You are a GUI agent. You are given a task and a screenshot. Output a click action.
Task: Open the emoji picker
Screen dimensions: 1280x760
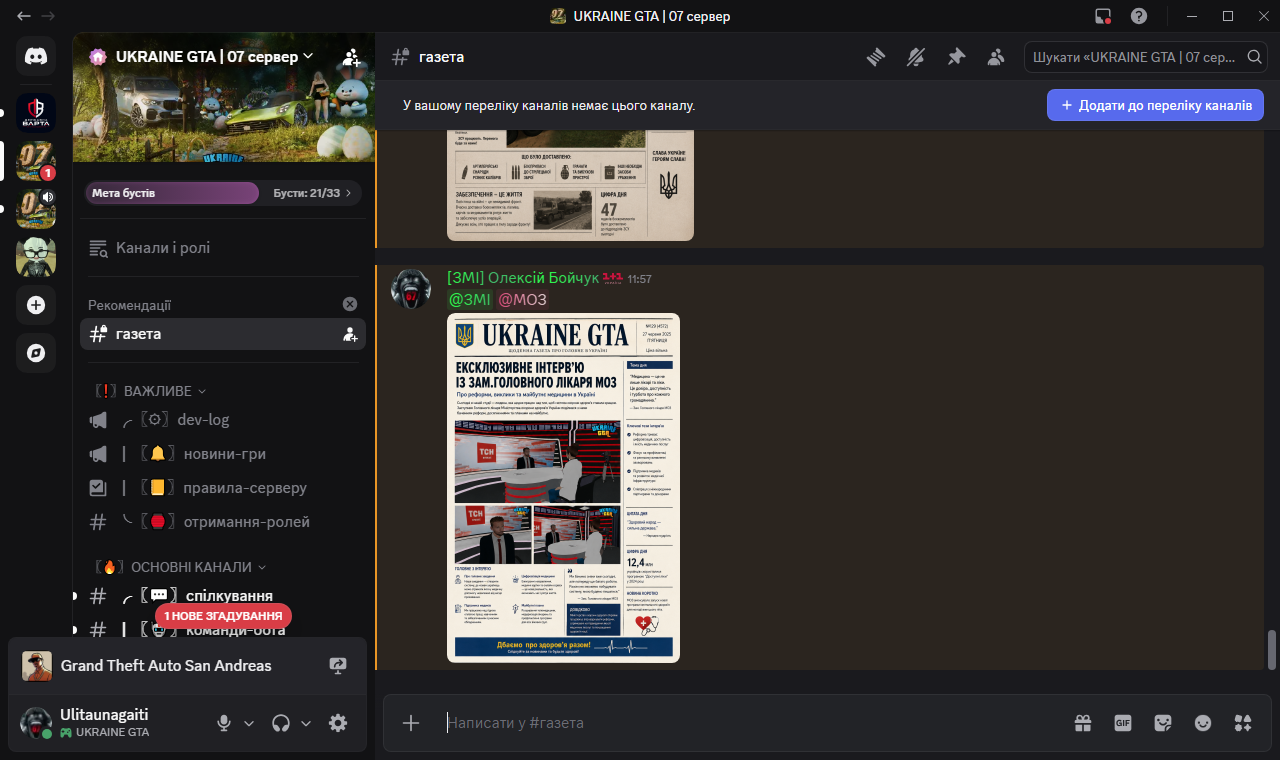coord(1203,723)
